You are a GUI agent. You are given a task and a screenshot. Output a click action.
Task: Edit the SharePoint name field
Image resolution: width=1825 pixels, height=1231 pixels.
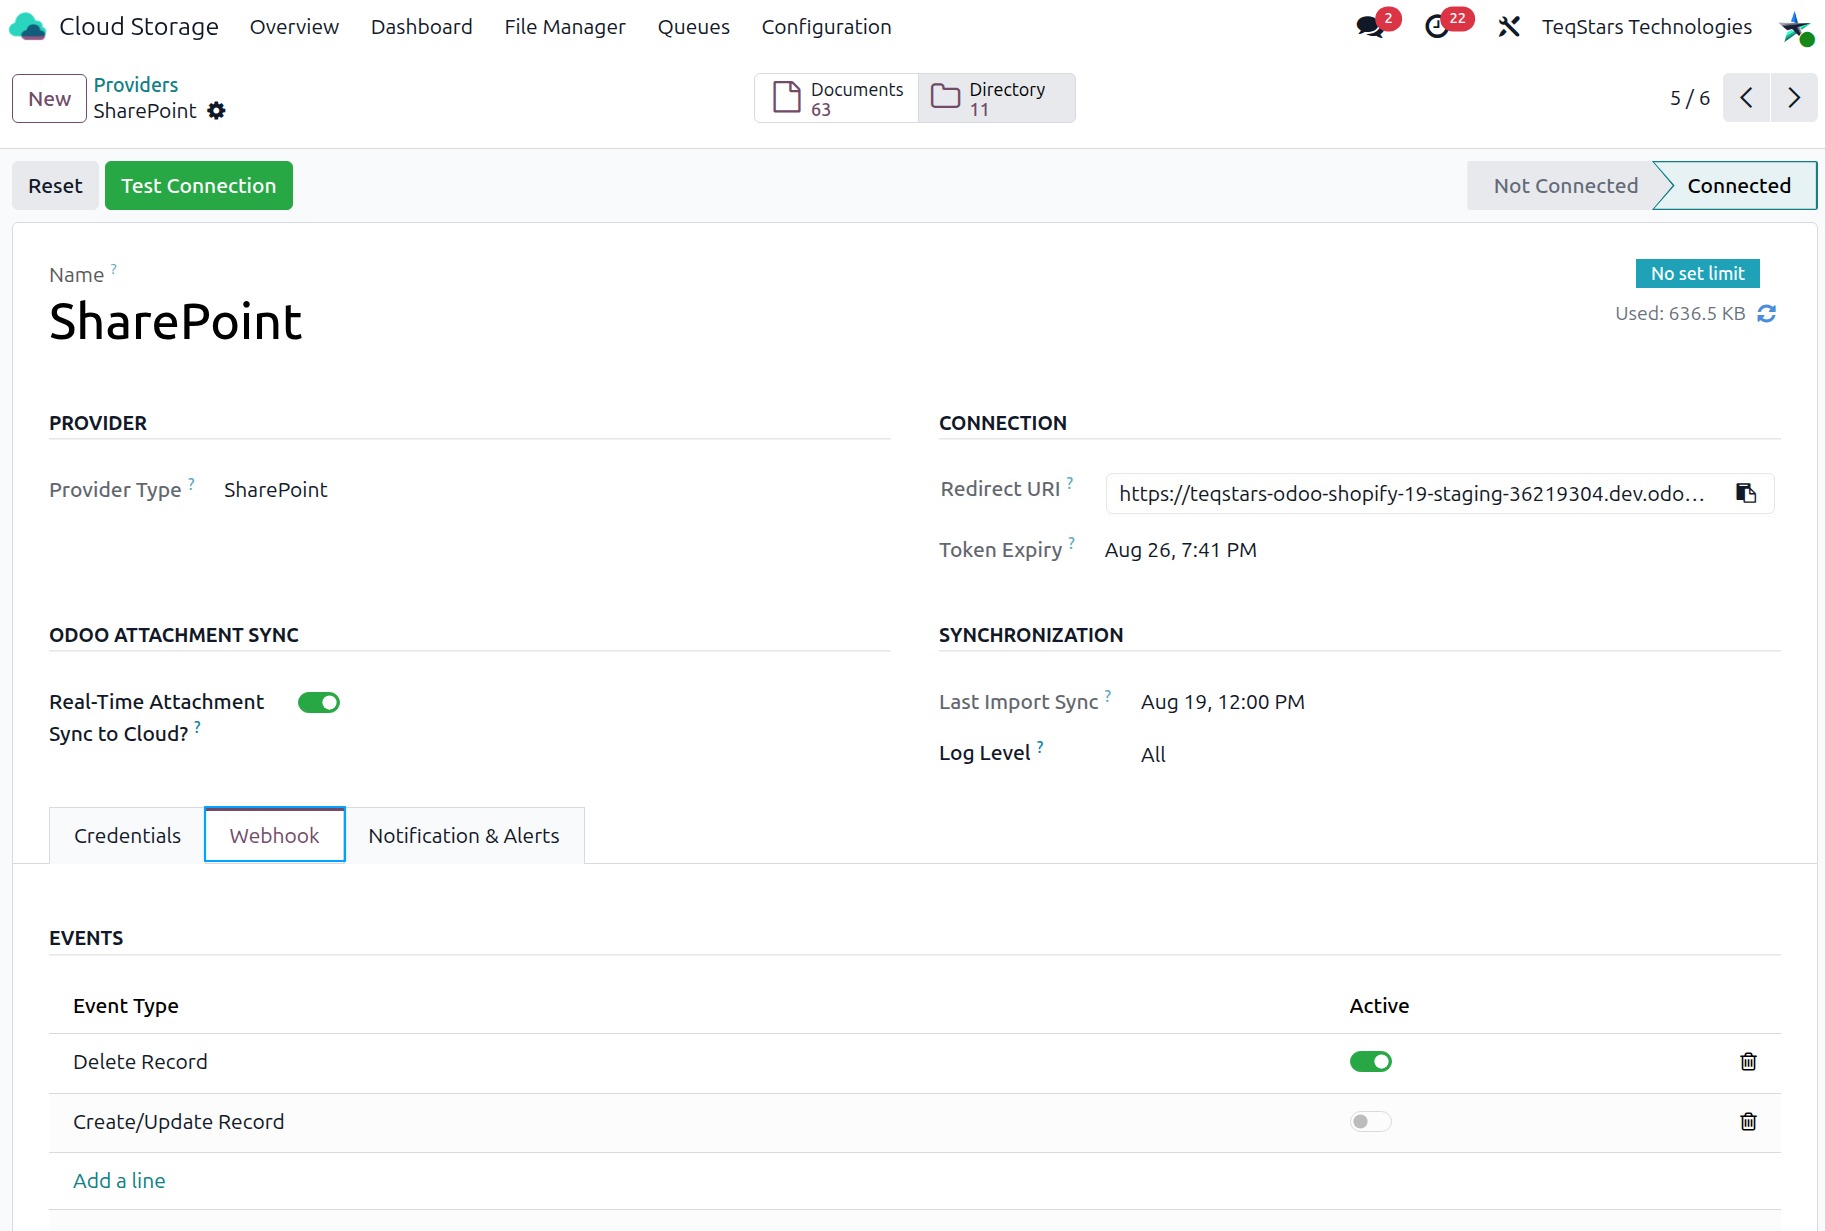click(x=176, y=322)
